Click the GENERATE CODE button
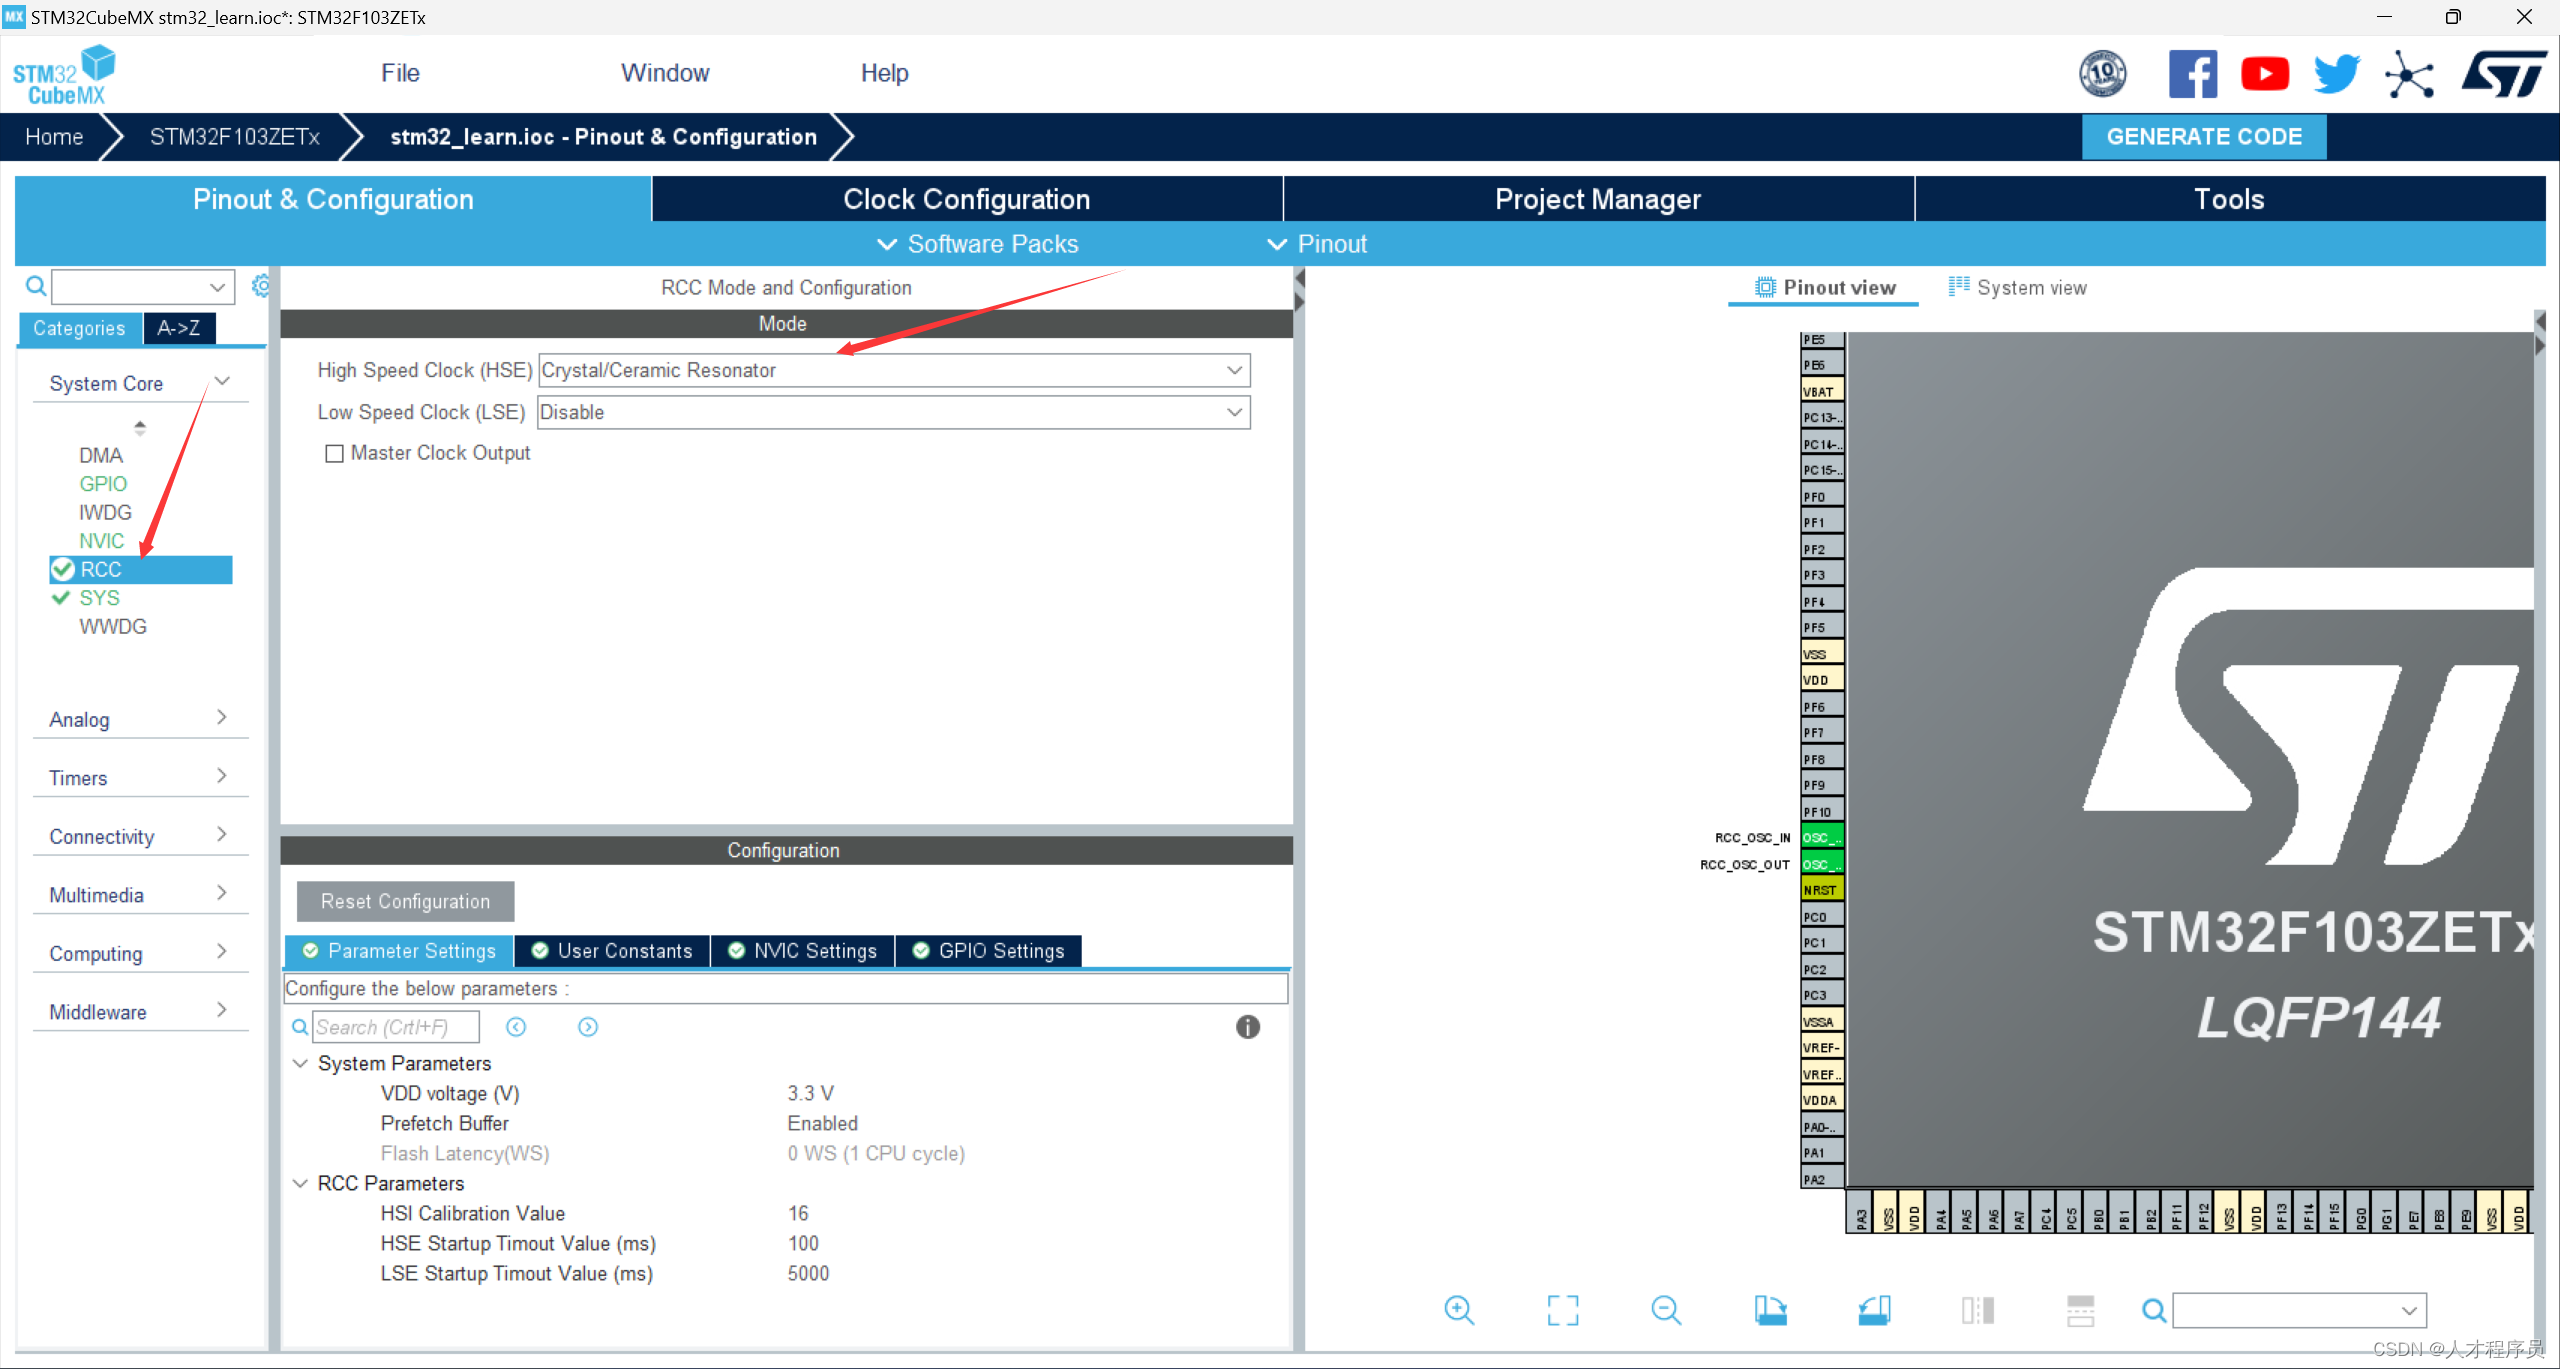 [x=2204, y=136]
